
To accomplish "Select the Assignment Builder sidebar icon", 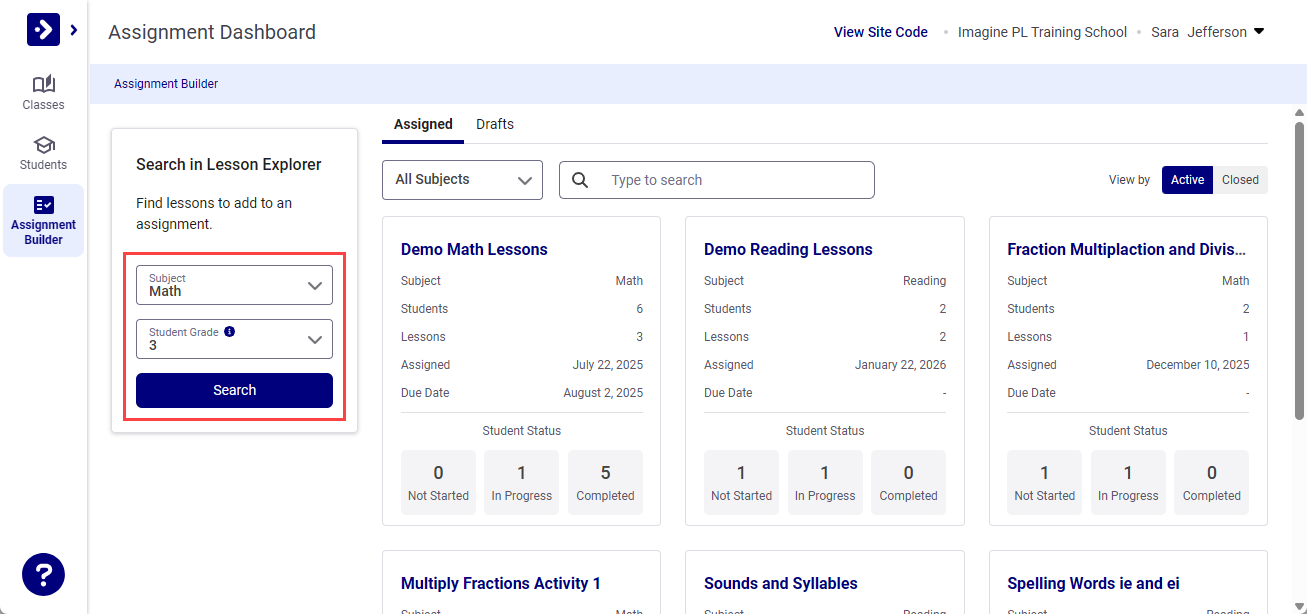I will (43, 205).
